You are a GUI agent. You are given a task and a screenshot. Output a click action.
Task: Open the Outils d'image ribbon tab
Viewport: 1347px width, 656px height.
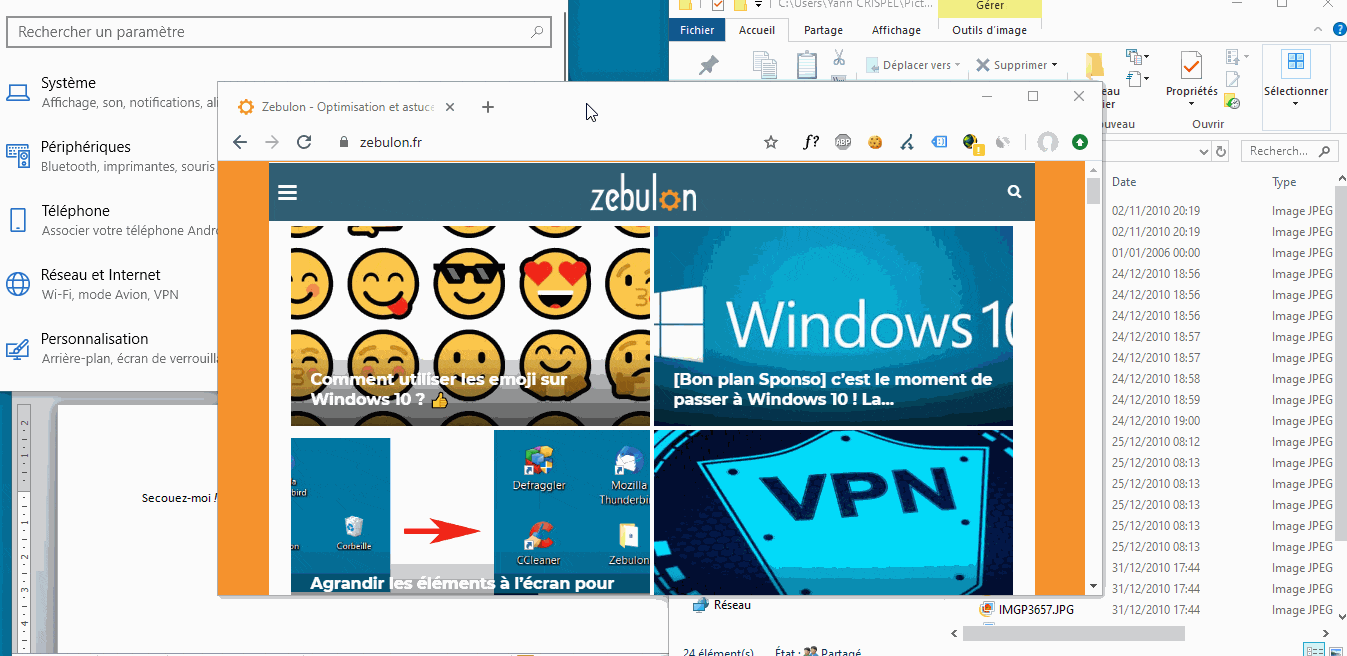click(989, 31)
